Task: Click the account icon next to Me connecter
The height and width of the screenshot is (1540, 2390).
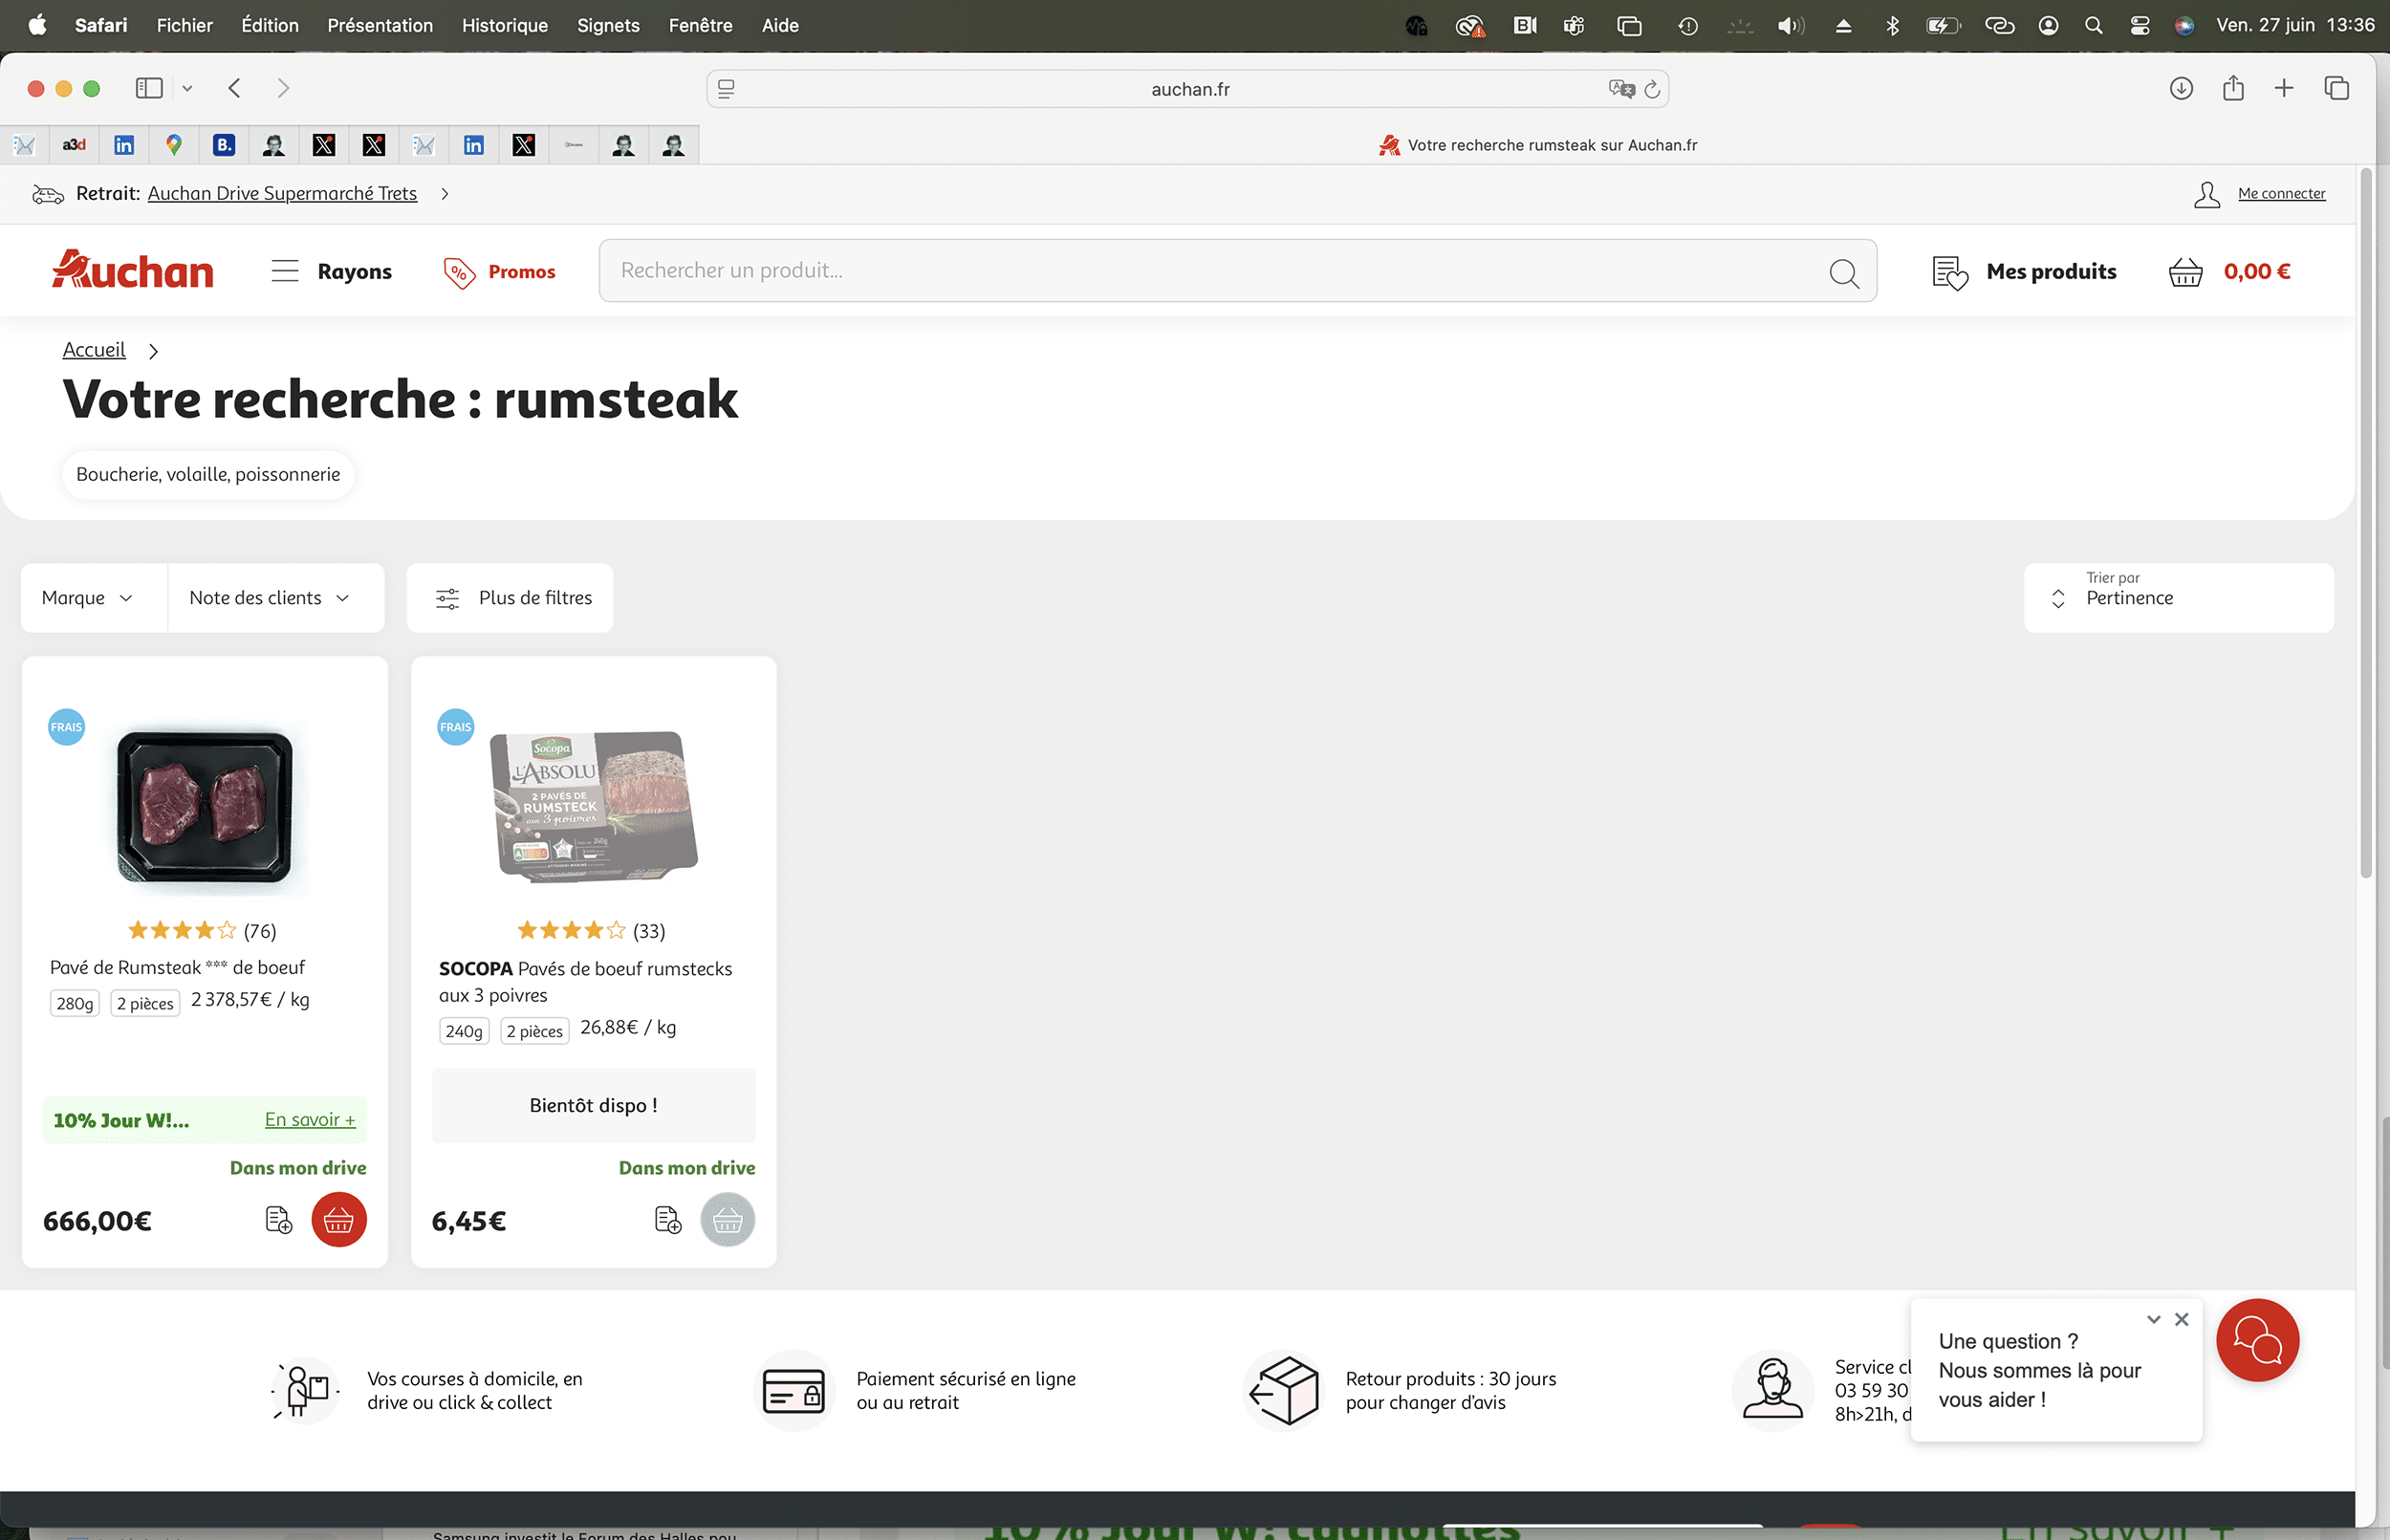Action: [2207, 194]
